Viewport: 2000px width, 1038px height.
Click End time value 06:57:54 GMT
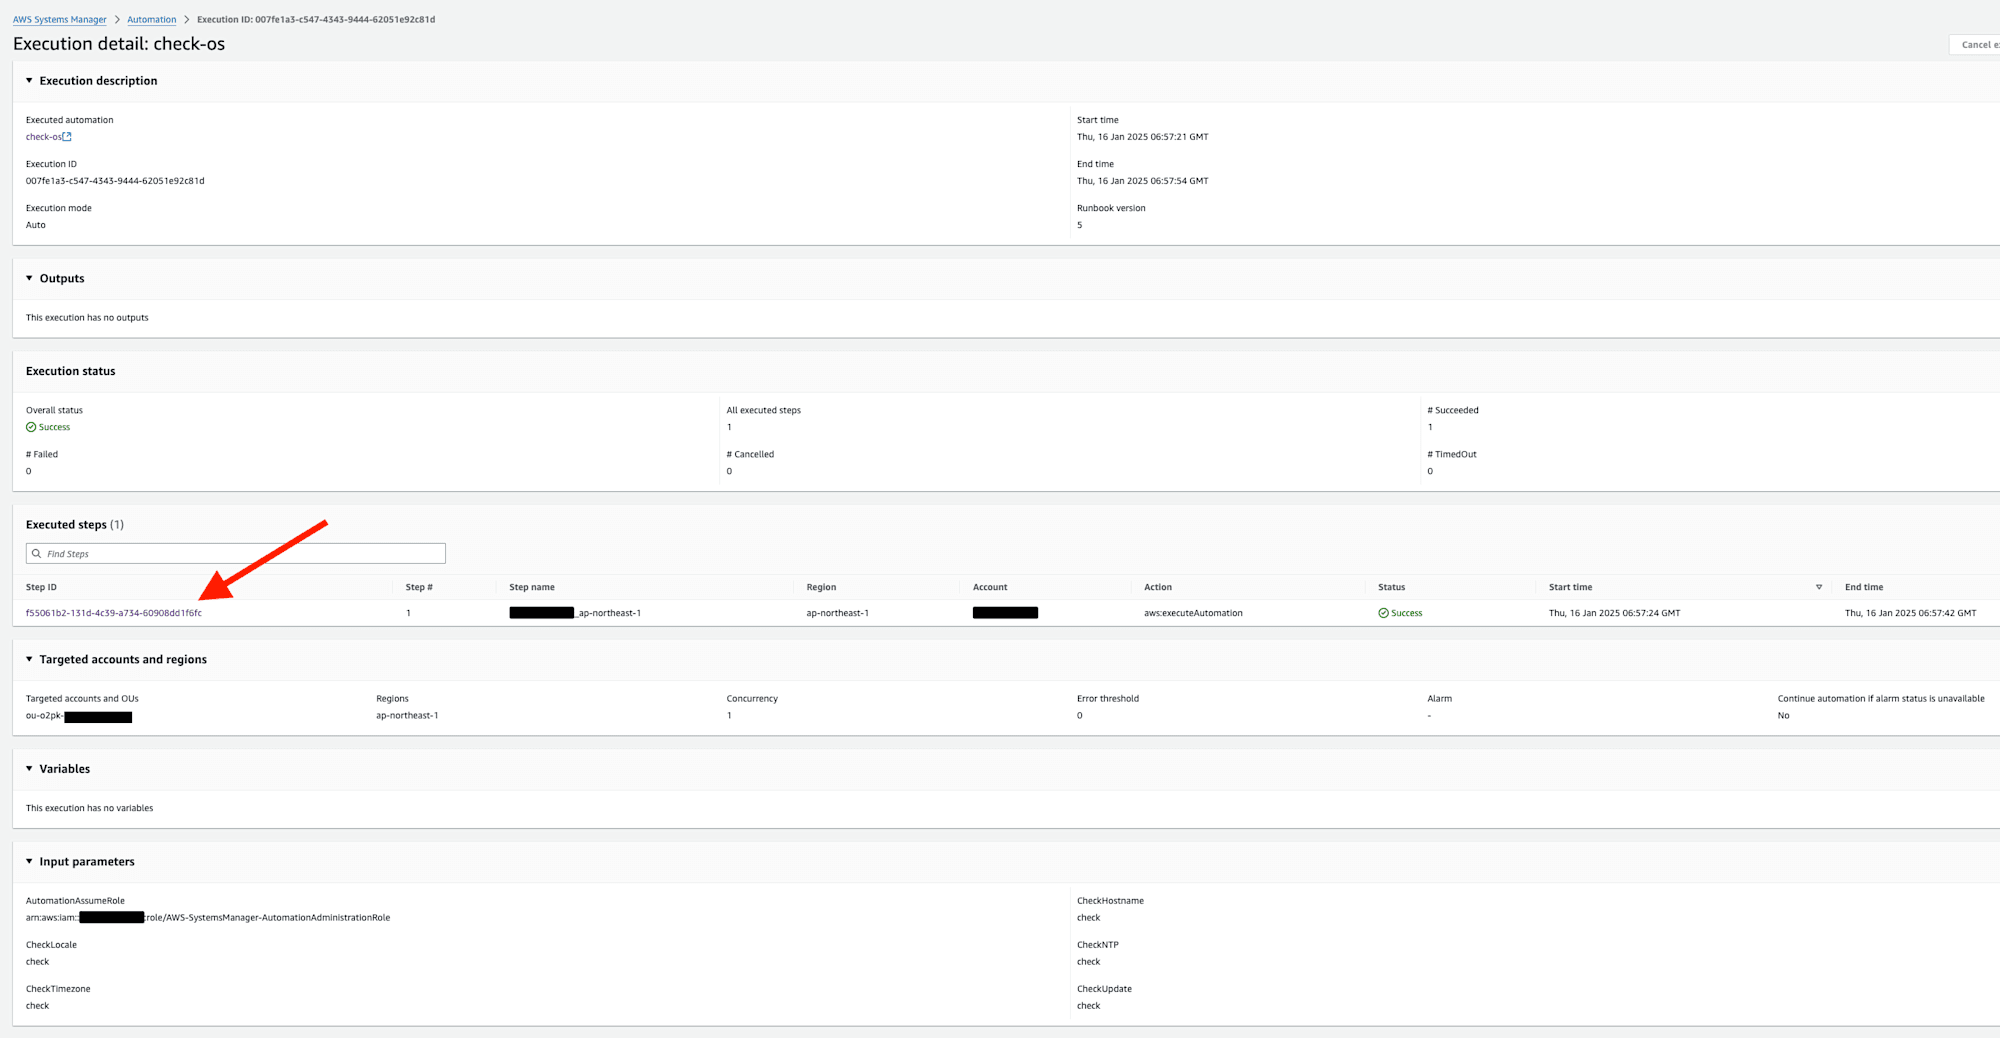tap(1142, 181)
